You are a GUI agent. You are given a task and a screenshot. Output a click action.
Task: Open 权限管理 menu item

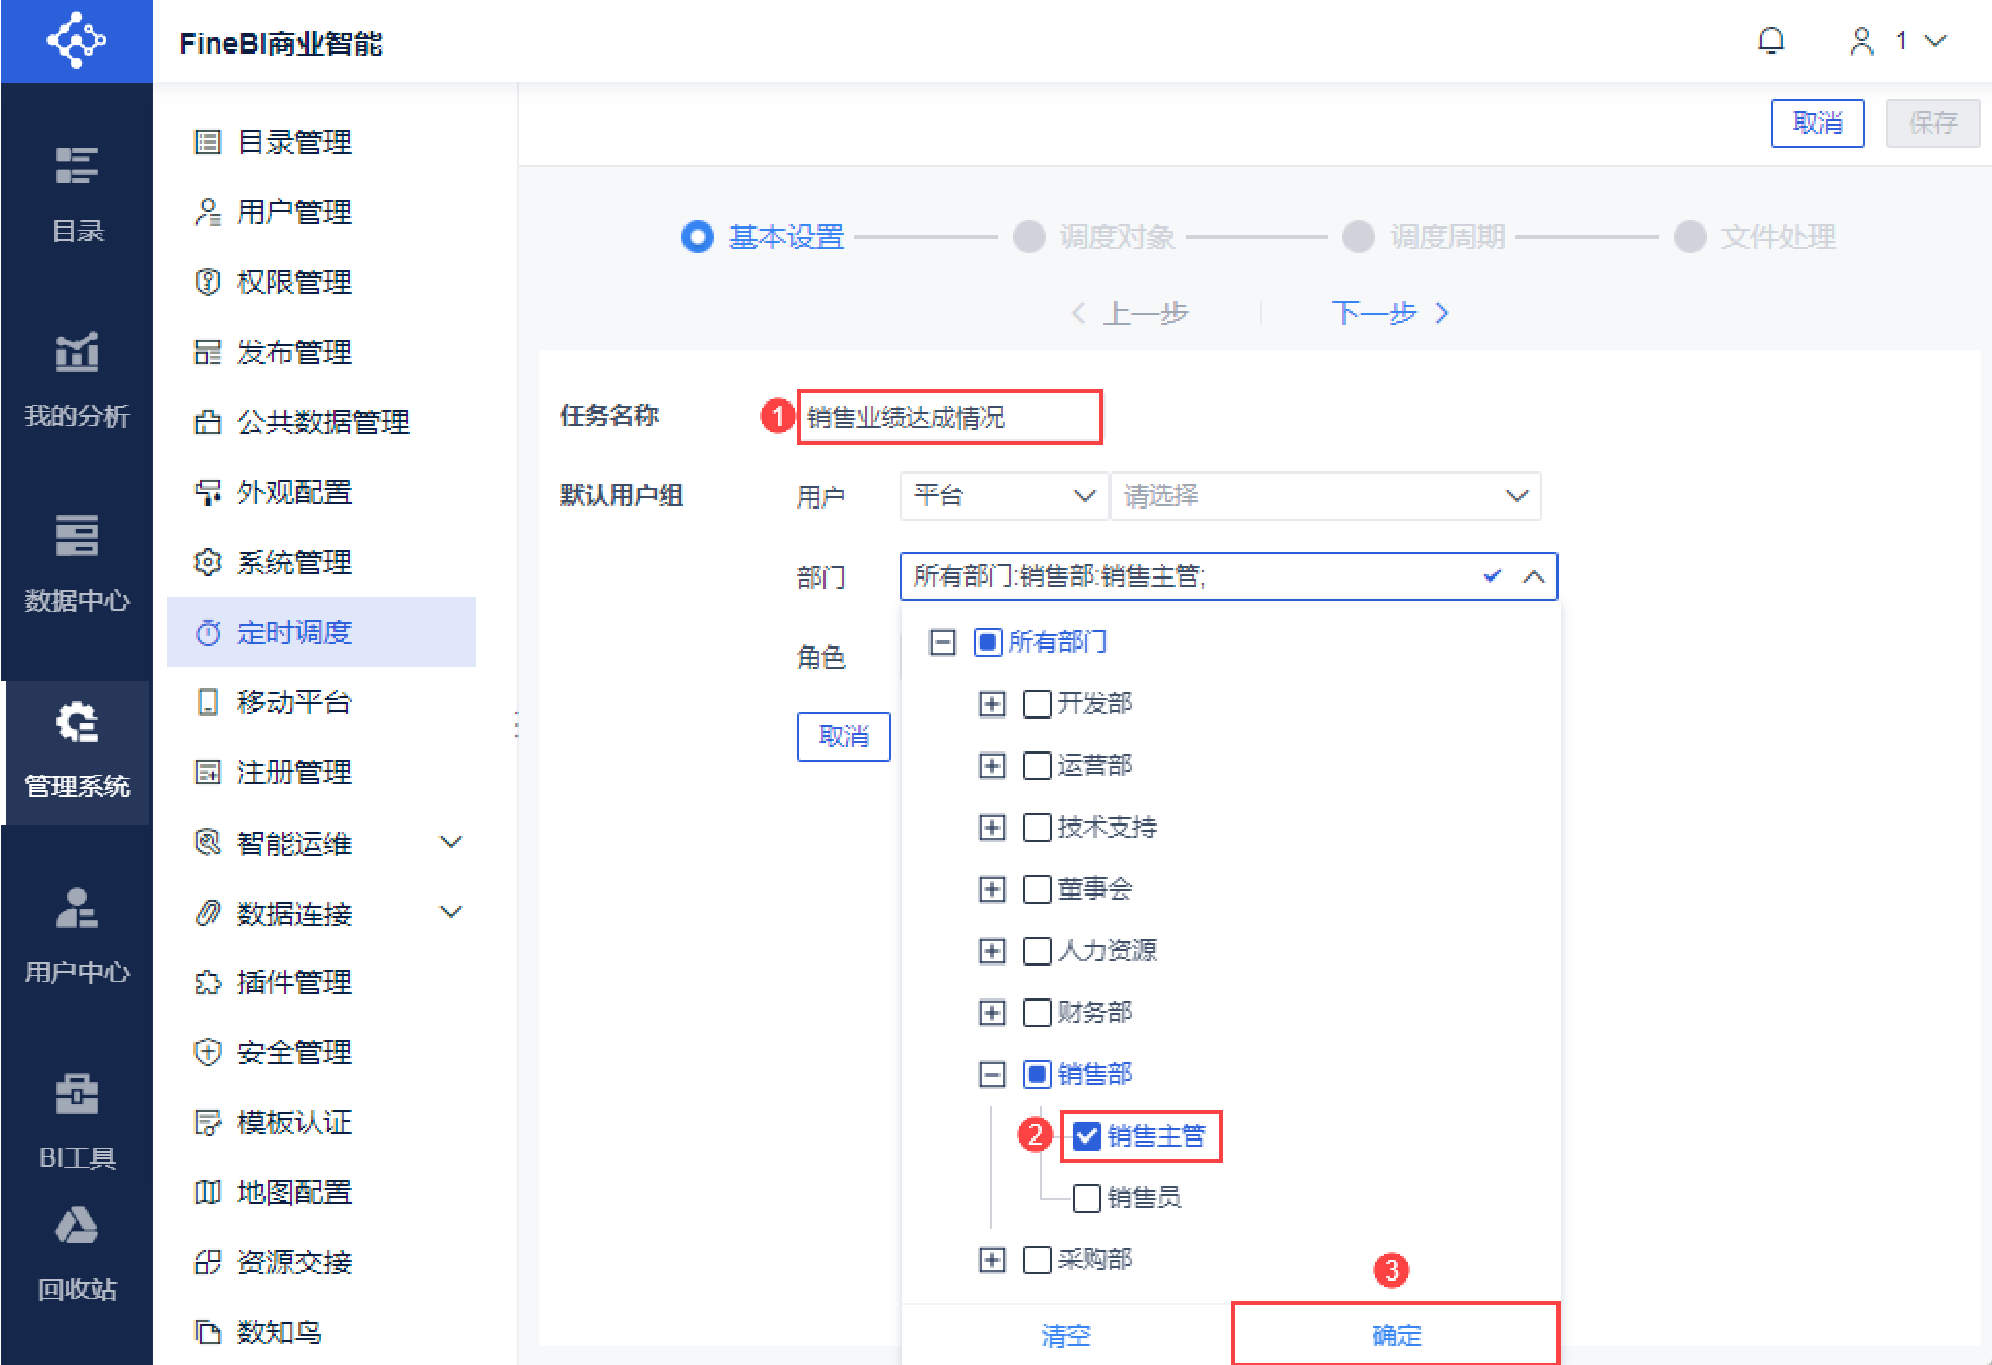coord(293,282)
